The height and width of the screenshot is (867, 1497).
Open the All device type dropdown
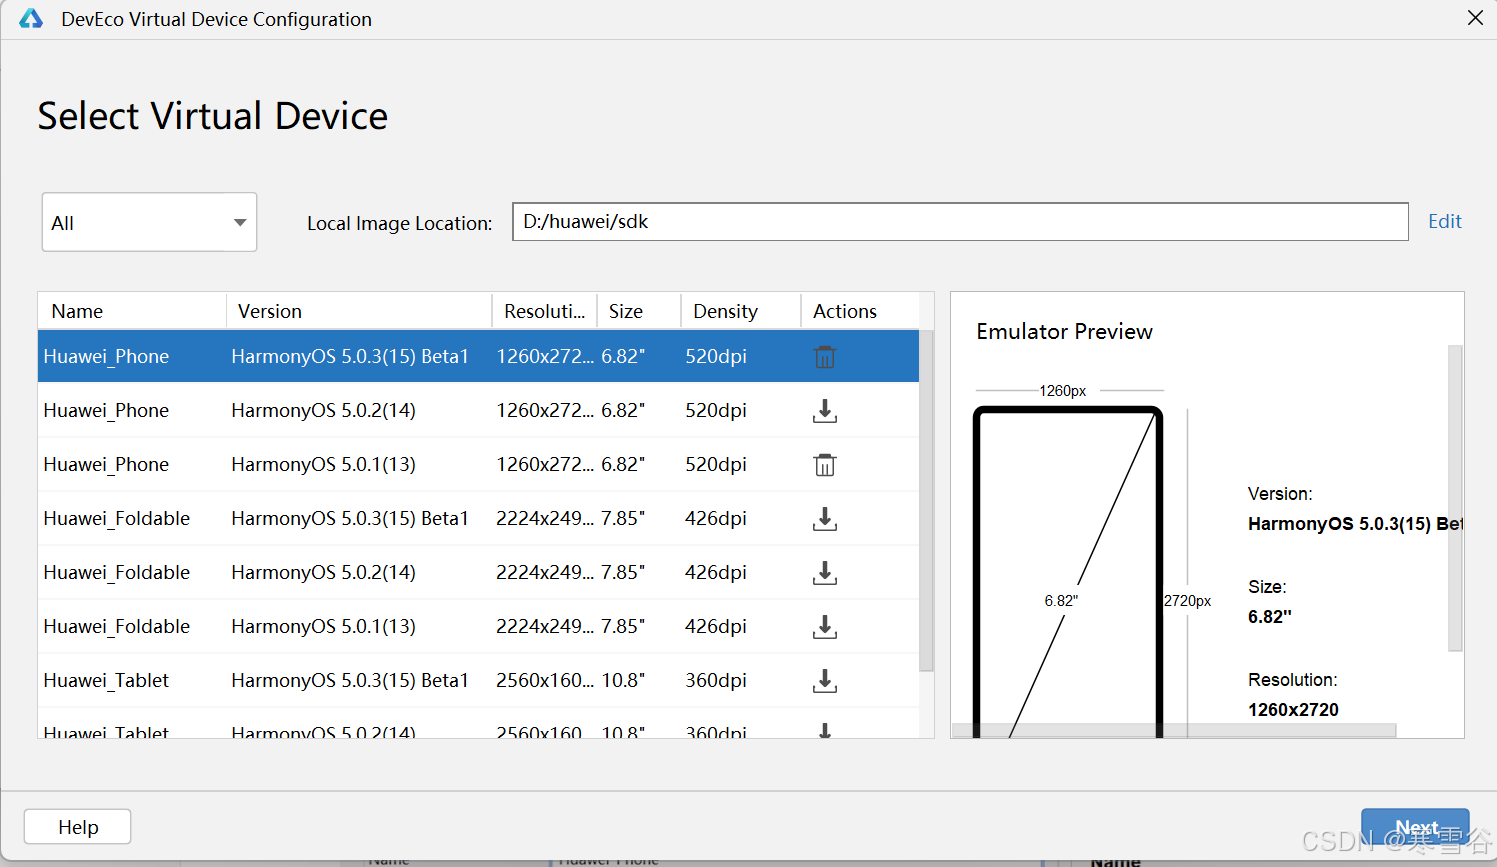(x=149, y=222)
